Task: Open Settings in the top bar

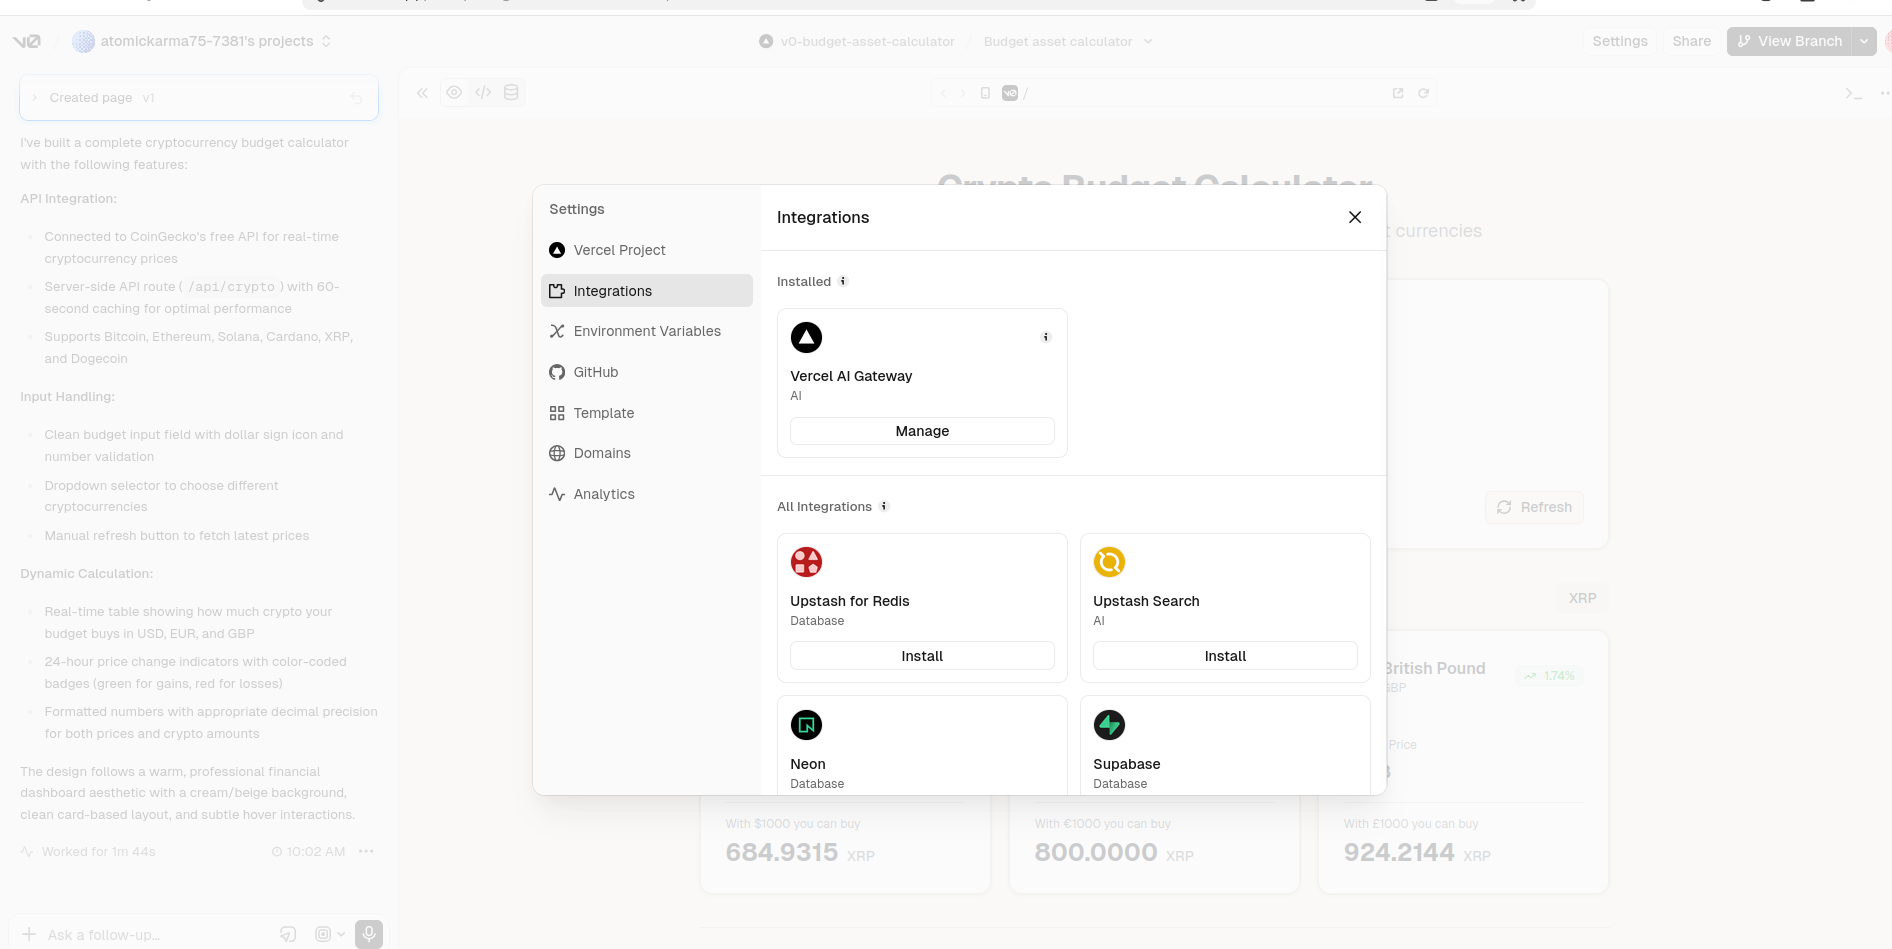Action: [x=1619, y=41]
